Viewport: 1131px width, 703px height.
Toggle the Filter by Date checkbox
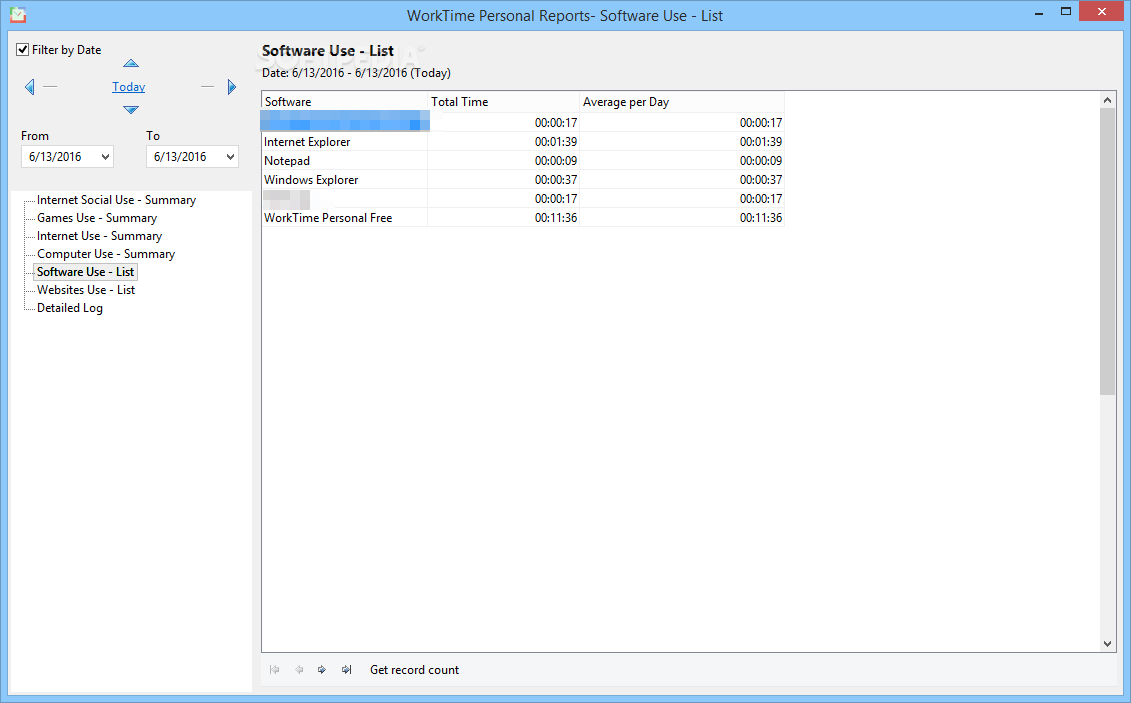pos(22,50)
